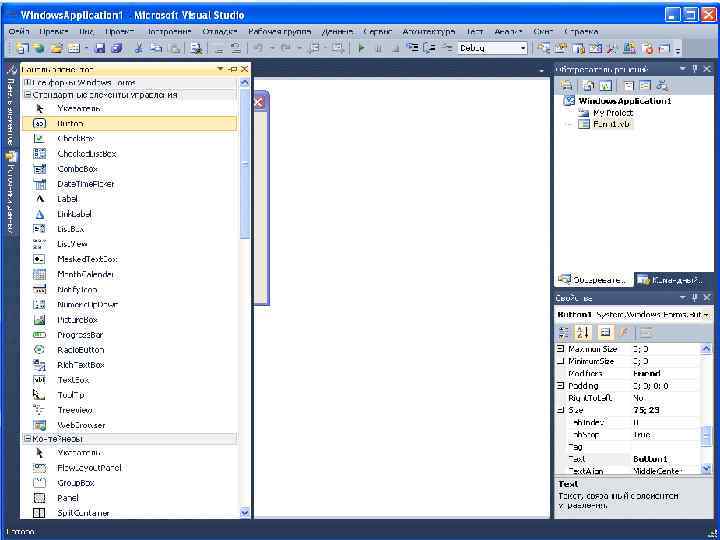Switch Properties window to Events lightning icon
The width and height of the screenshot is (720, 540).
[624, 332]
